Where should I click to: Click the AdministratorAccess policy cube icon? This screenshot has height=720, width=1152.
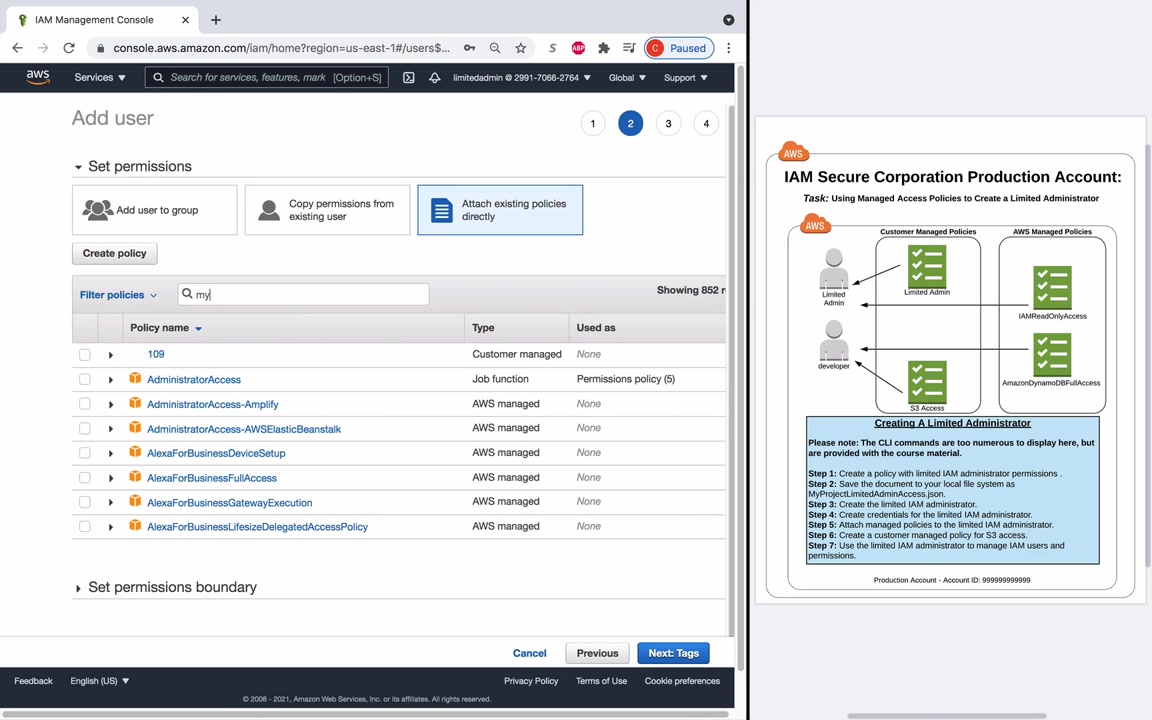(135, 378)
